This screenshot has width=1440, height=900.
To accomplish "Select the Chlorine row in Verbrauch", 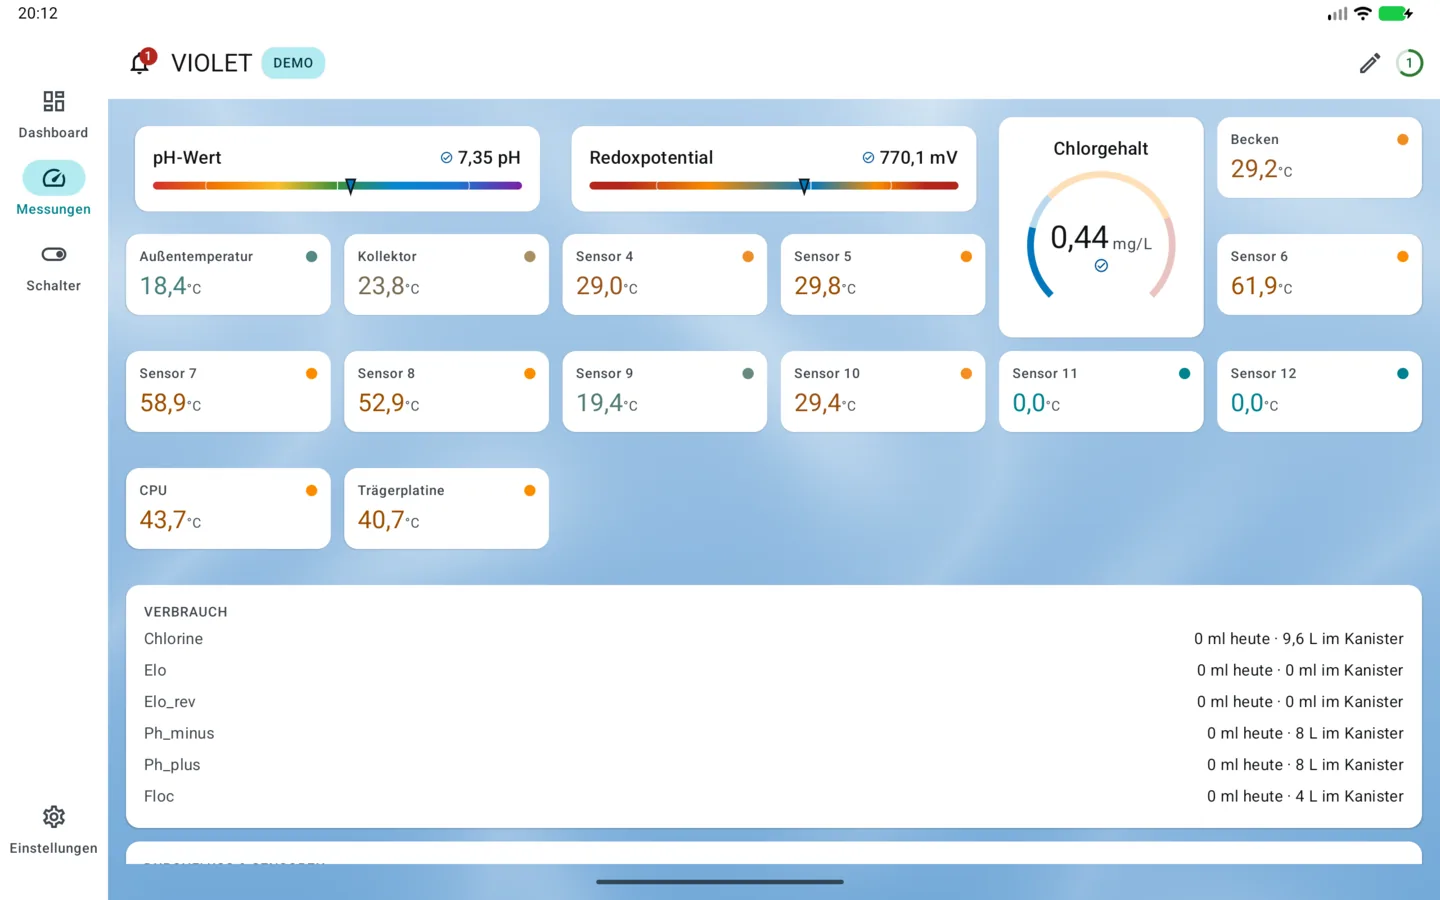I will [773, 639].
